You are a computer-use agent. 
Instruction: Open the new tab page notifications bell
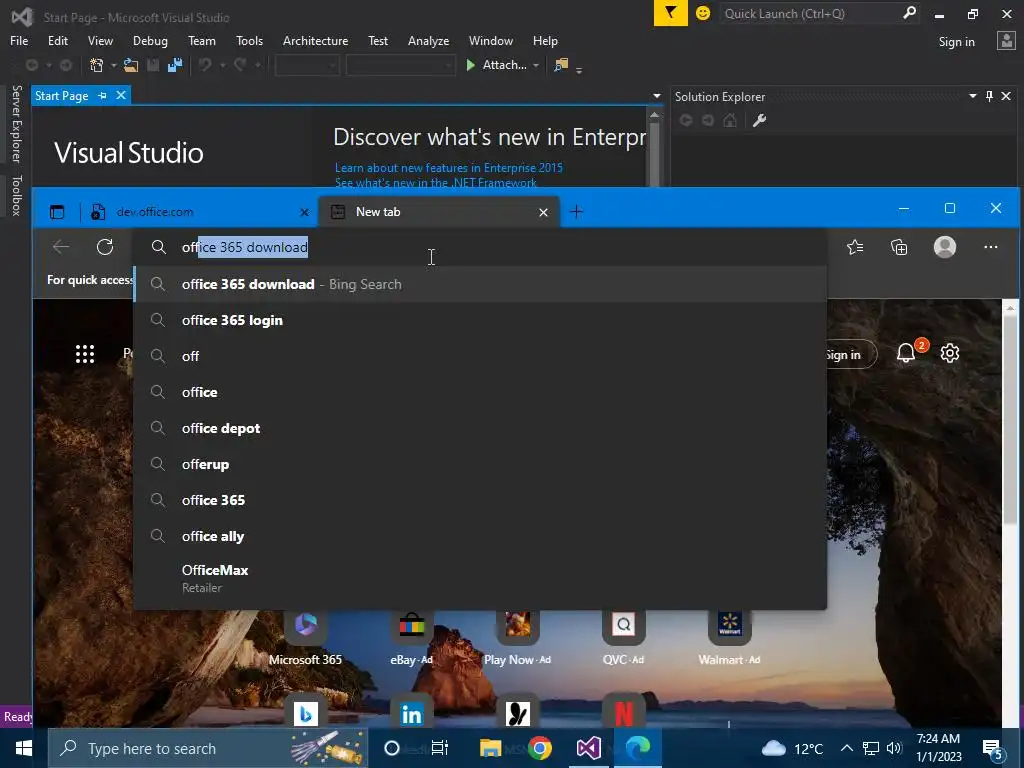[x=906, y=353]
